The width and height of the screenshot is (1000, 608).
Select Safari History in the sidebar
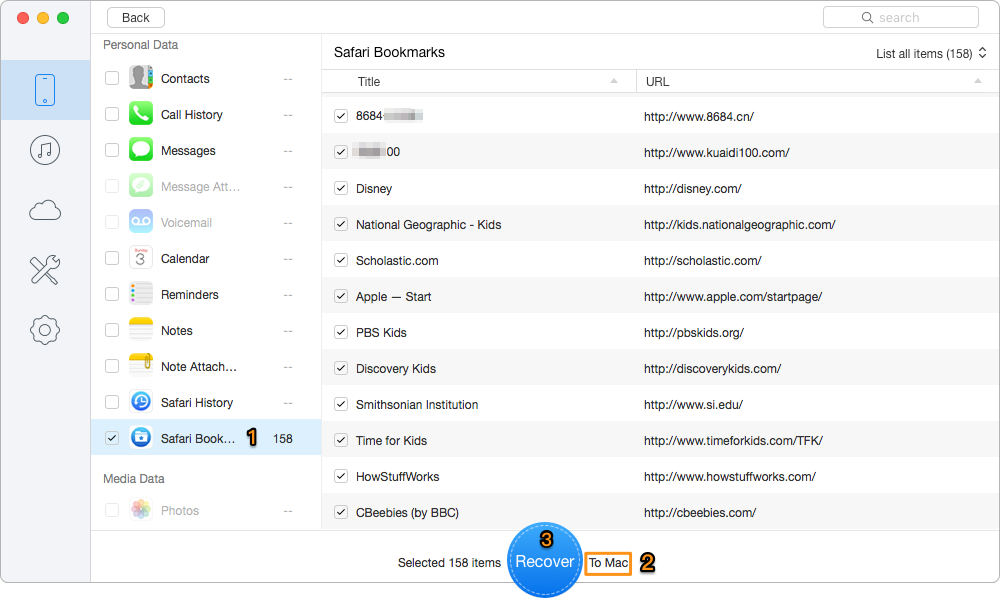197,403
